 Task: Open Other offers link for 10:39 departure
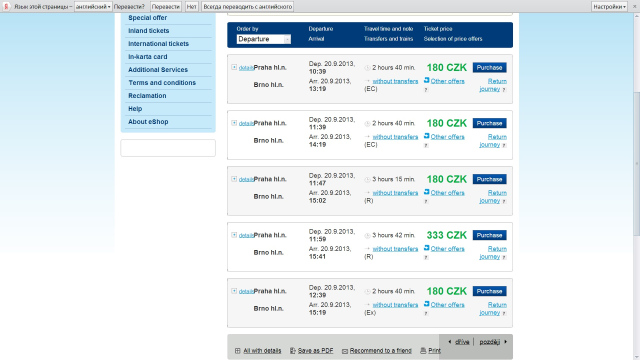[x=447, y=81]
